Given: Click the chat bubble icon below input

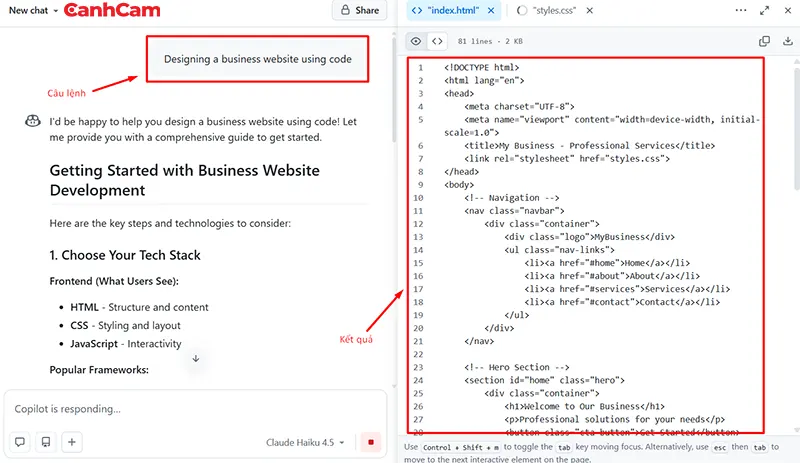Looking at the screenshot, I should tap(20, 442).
